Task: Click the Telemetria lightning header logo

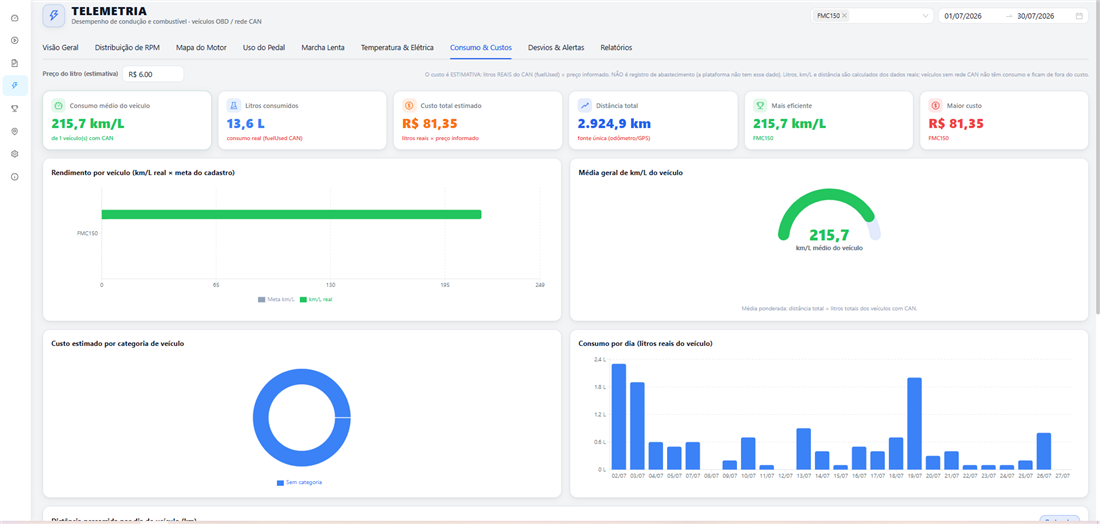Action: tap(54, 15)
